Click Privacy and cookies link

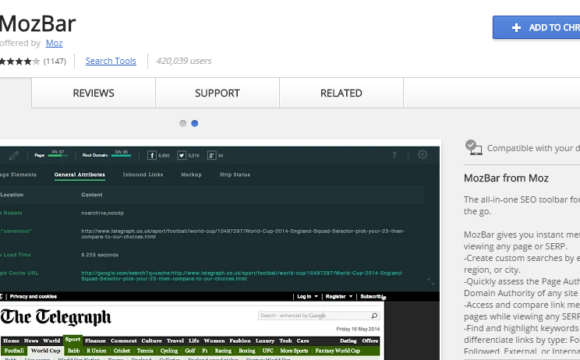pyautogui.click(x=33, y=296)
